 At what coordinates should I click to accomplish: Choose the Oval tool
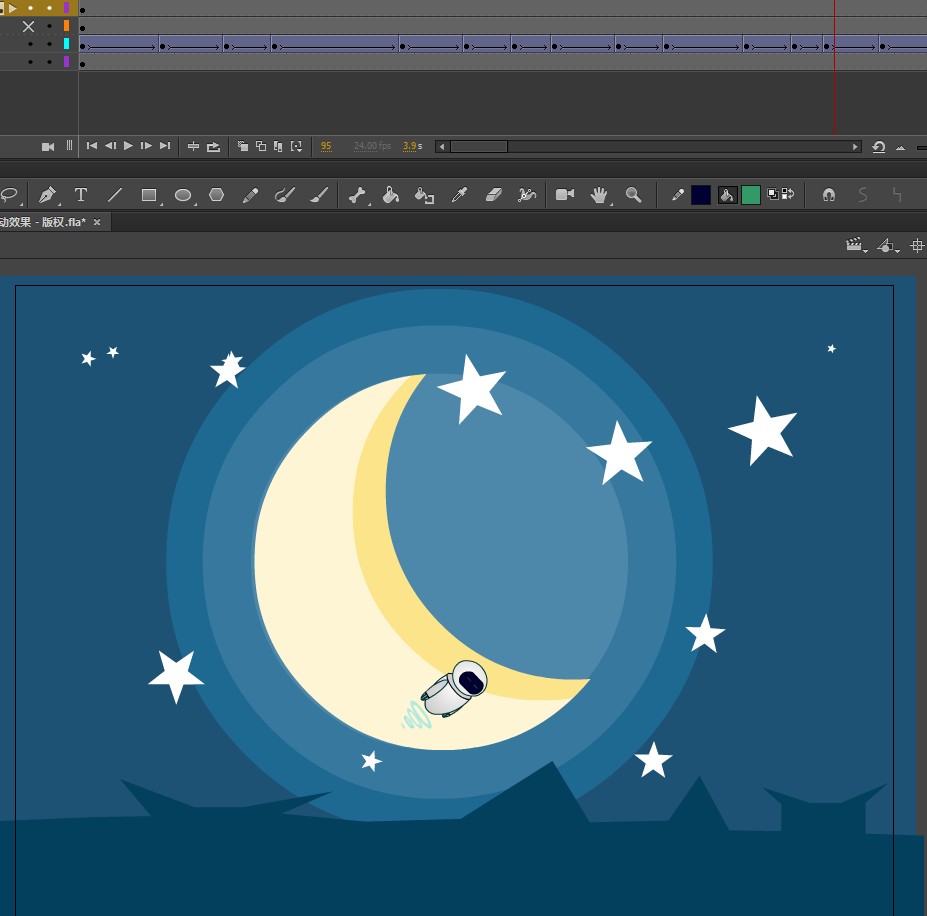(183, 195)
